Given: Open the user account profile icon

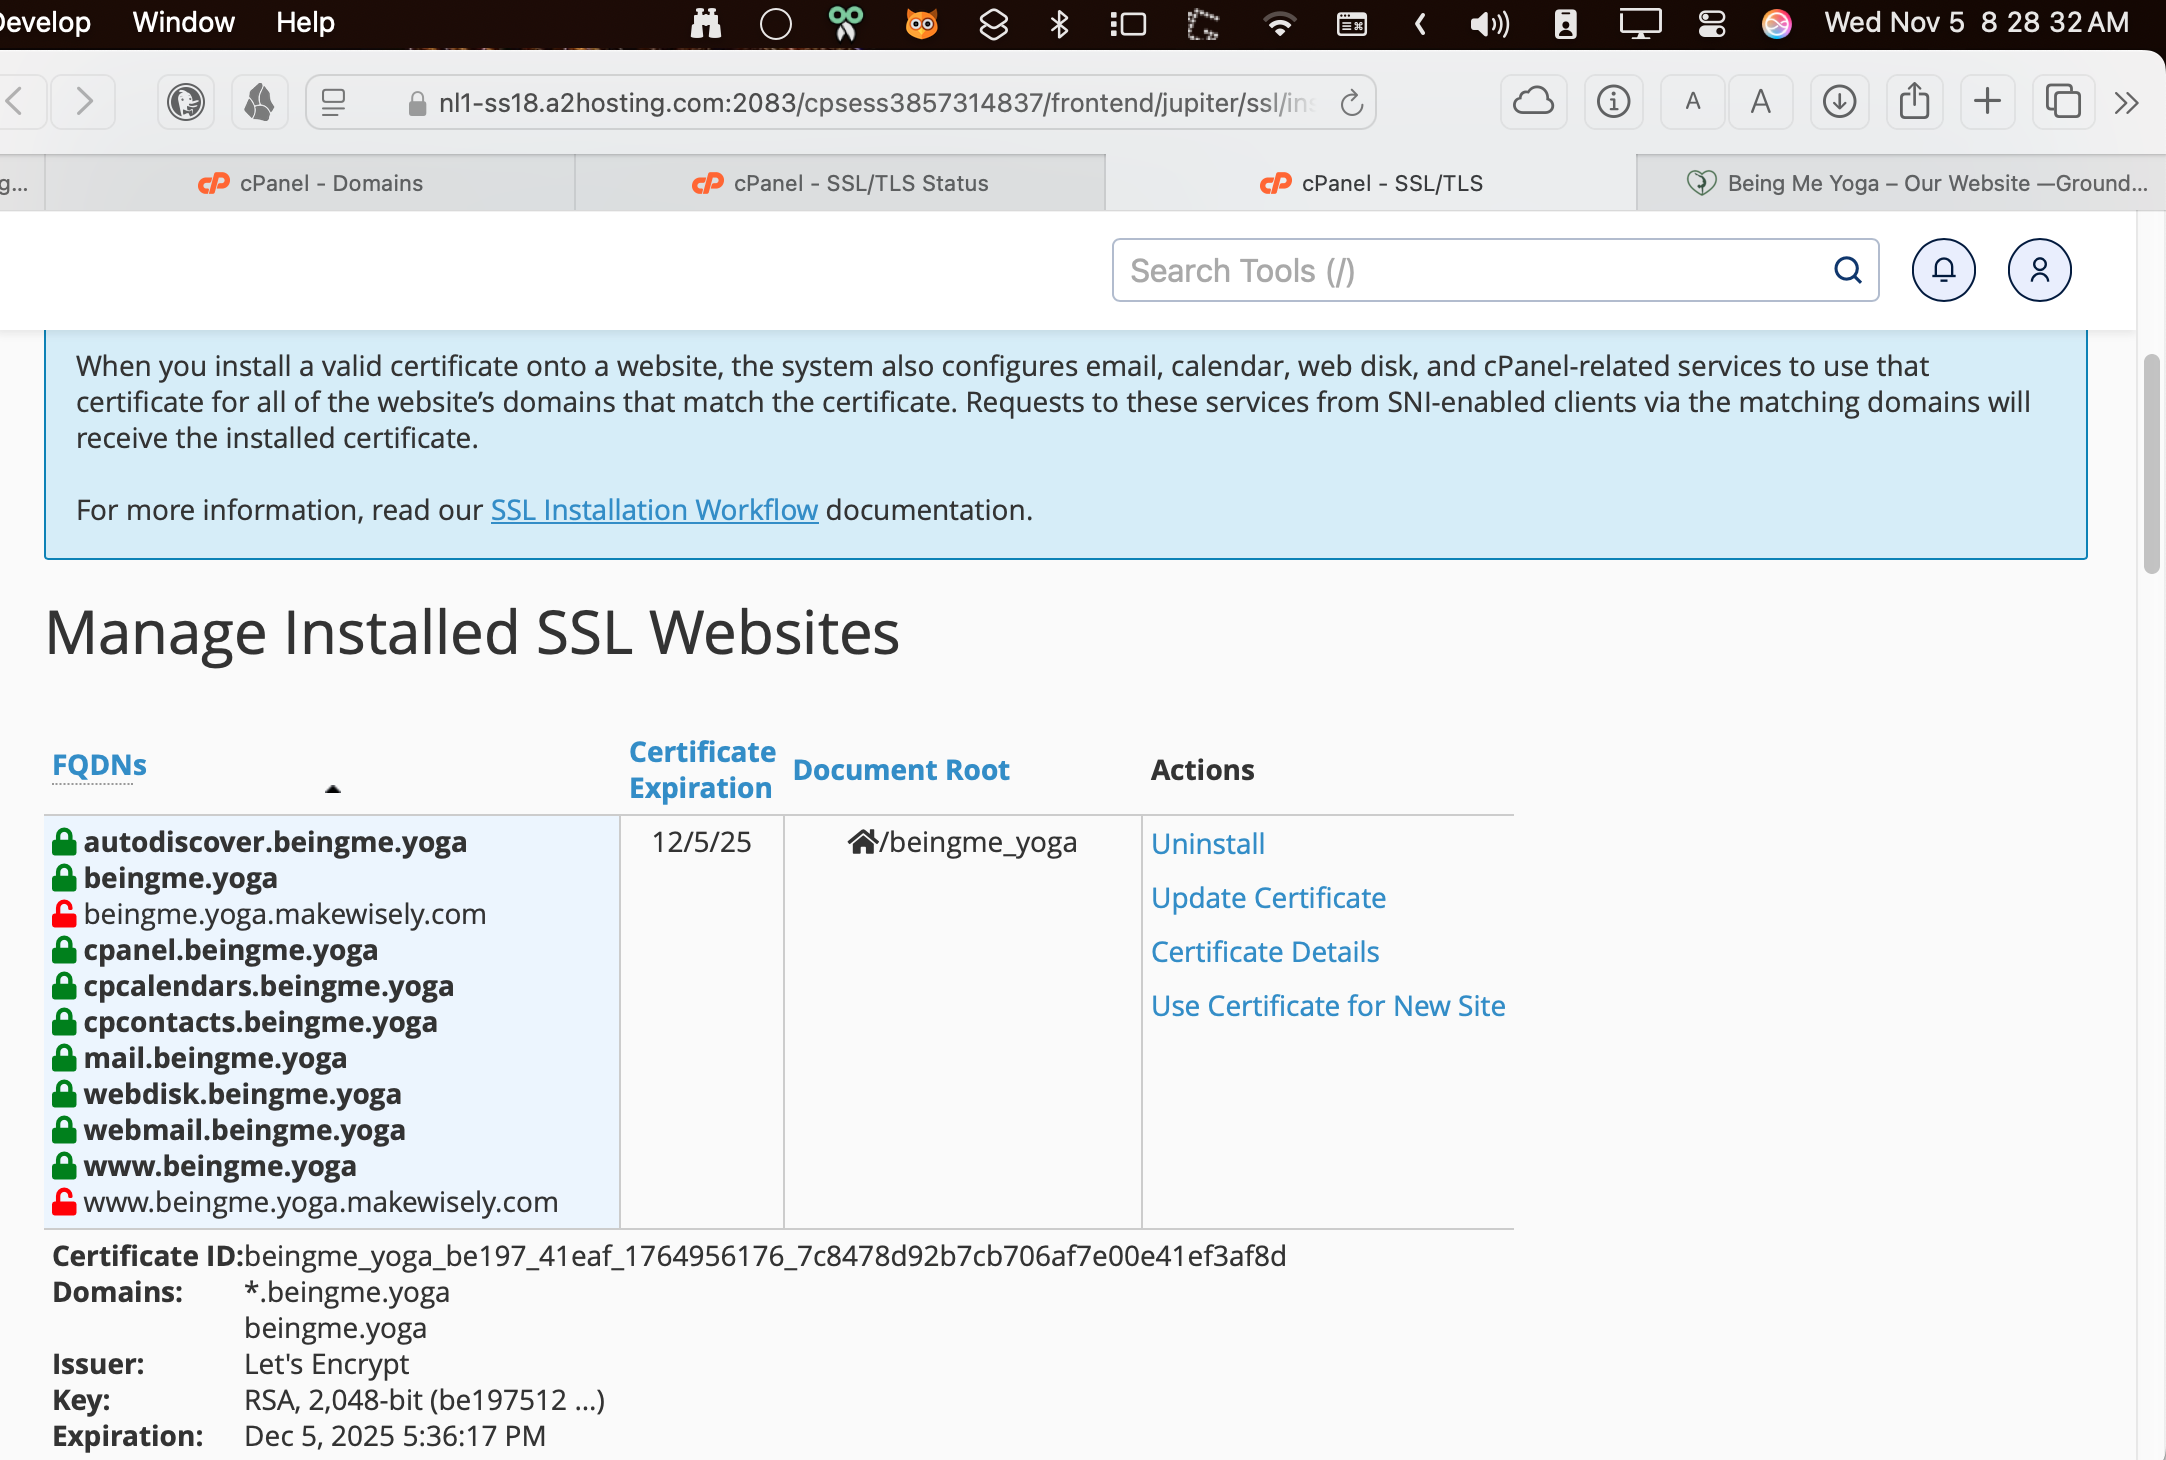Looking at the screenshot, I should point(2039,270).
